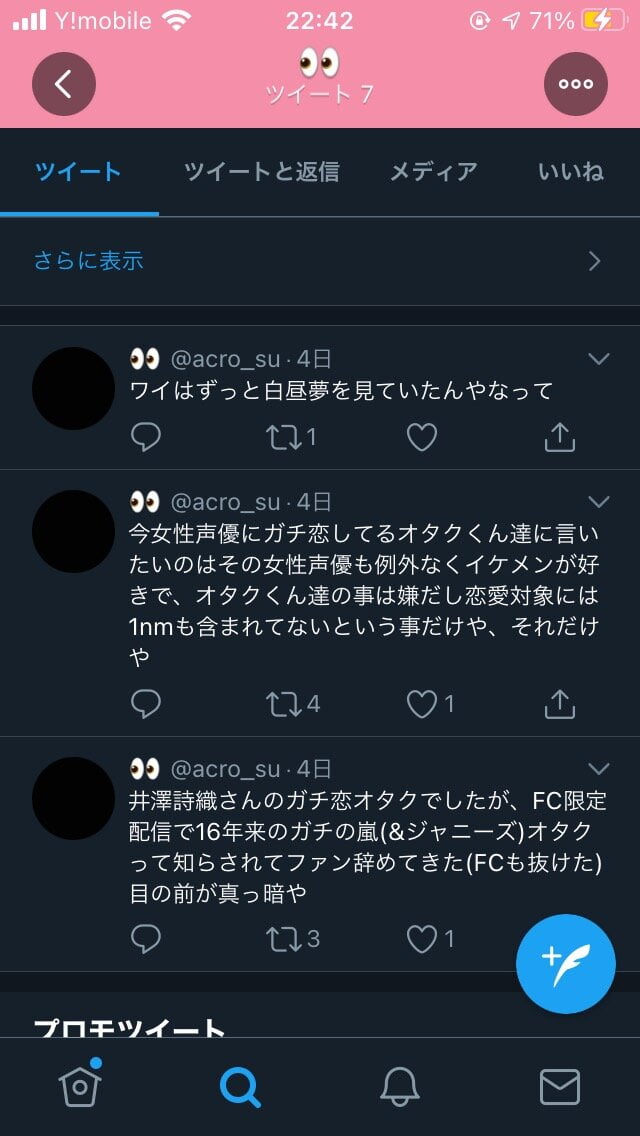
Task: Tap the compose new tweet button
Action: [x=566, y=964]
